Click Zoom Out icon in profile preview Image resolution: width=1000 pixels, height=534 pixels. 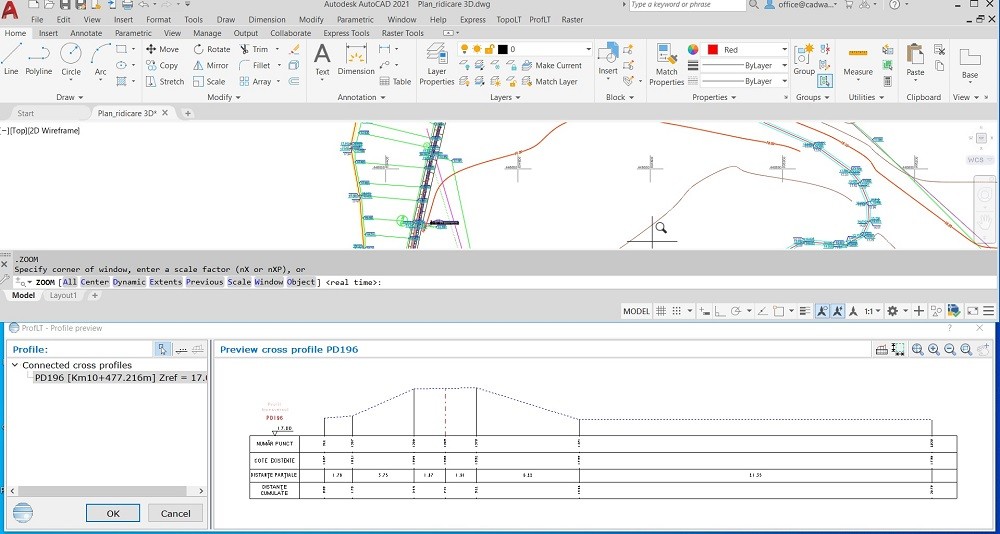950,349
